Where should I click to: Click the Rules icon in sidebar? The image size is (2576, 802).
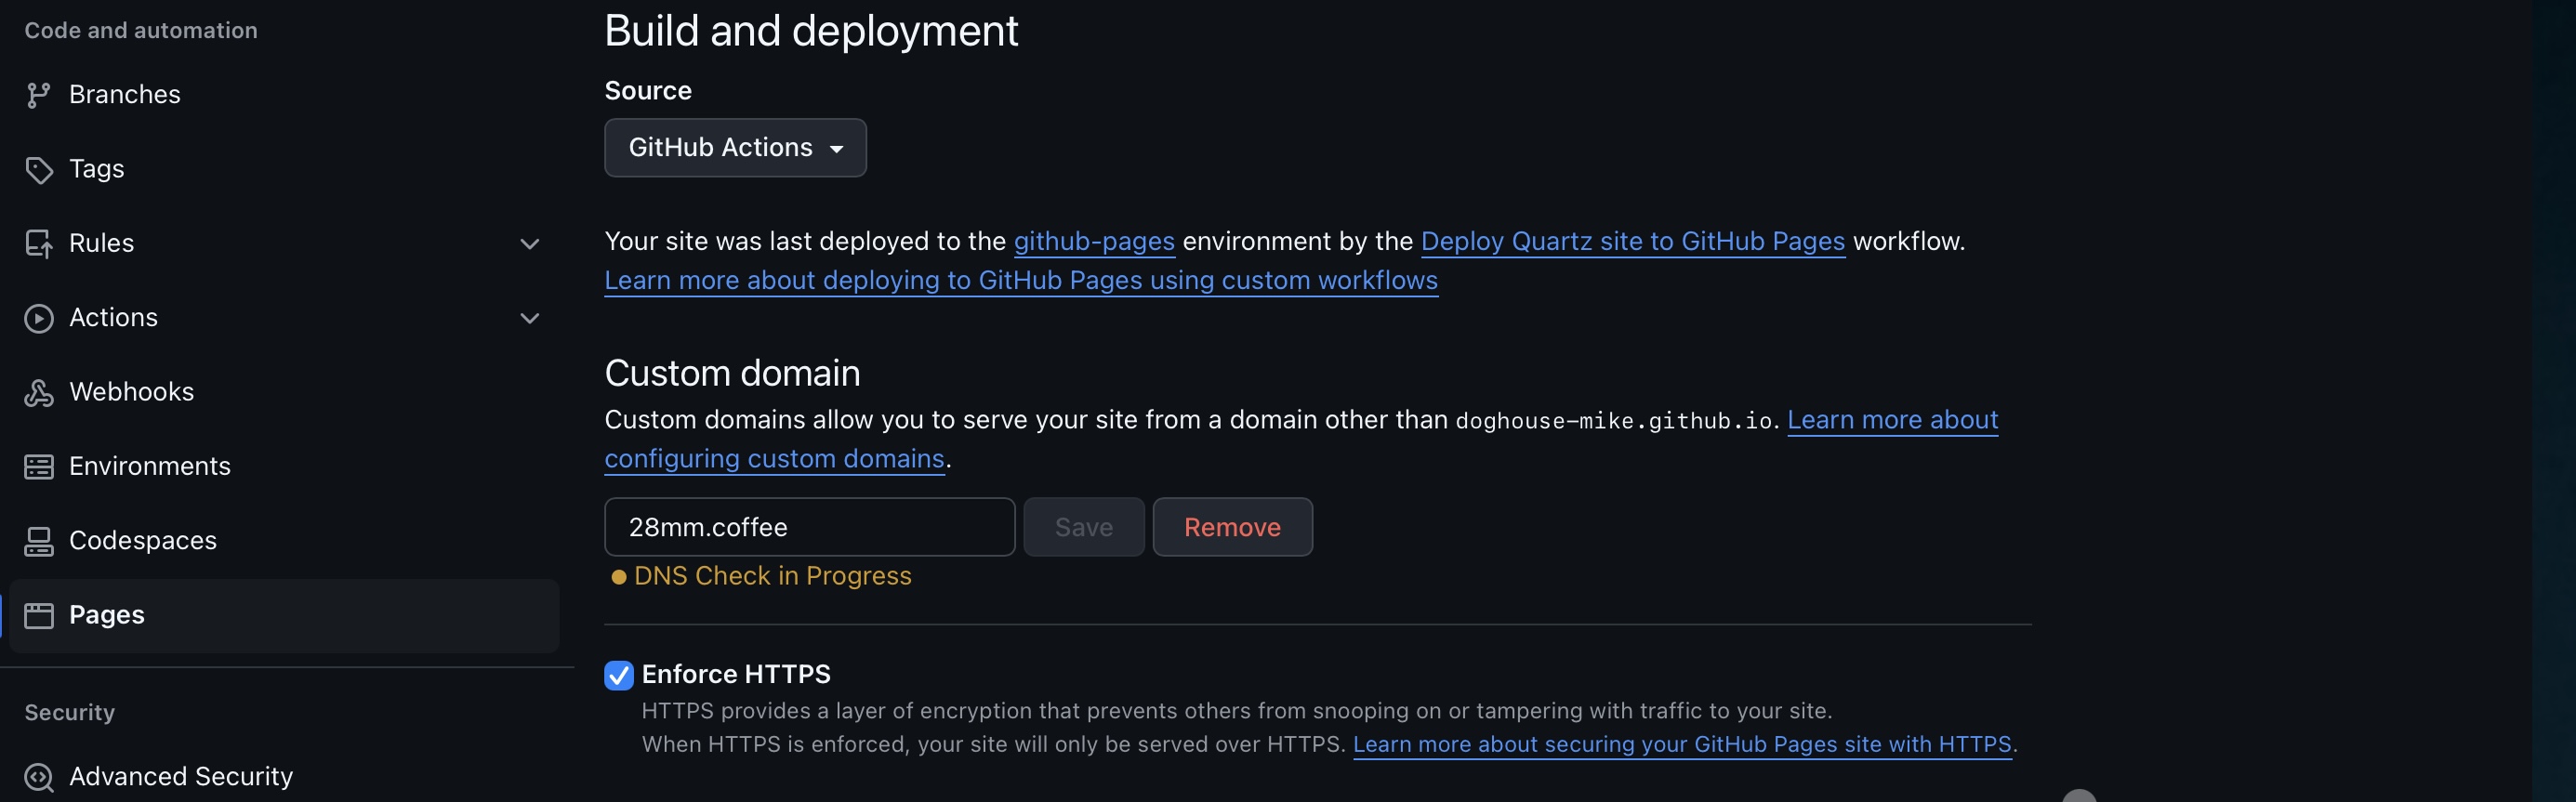[x=38, y=244]
